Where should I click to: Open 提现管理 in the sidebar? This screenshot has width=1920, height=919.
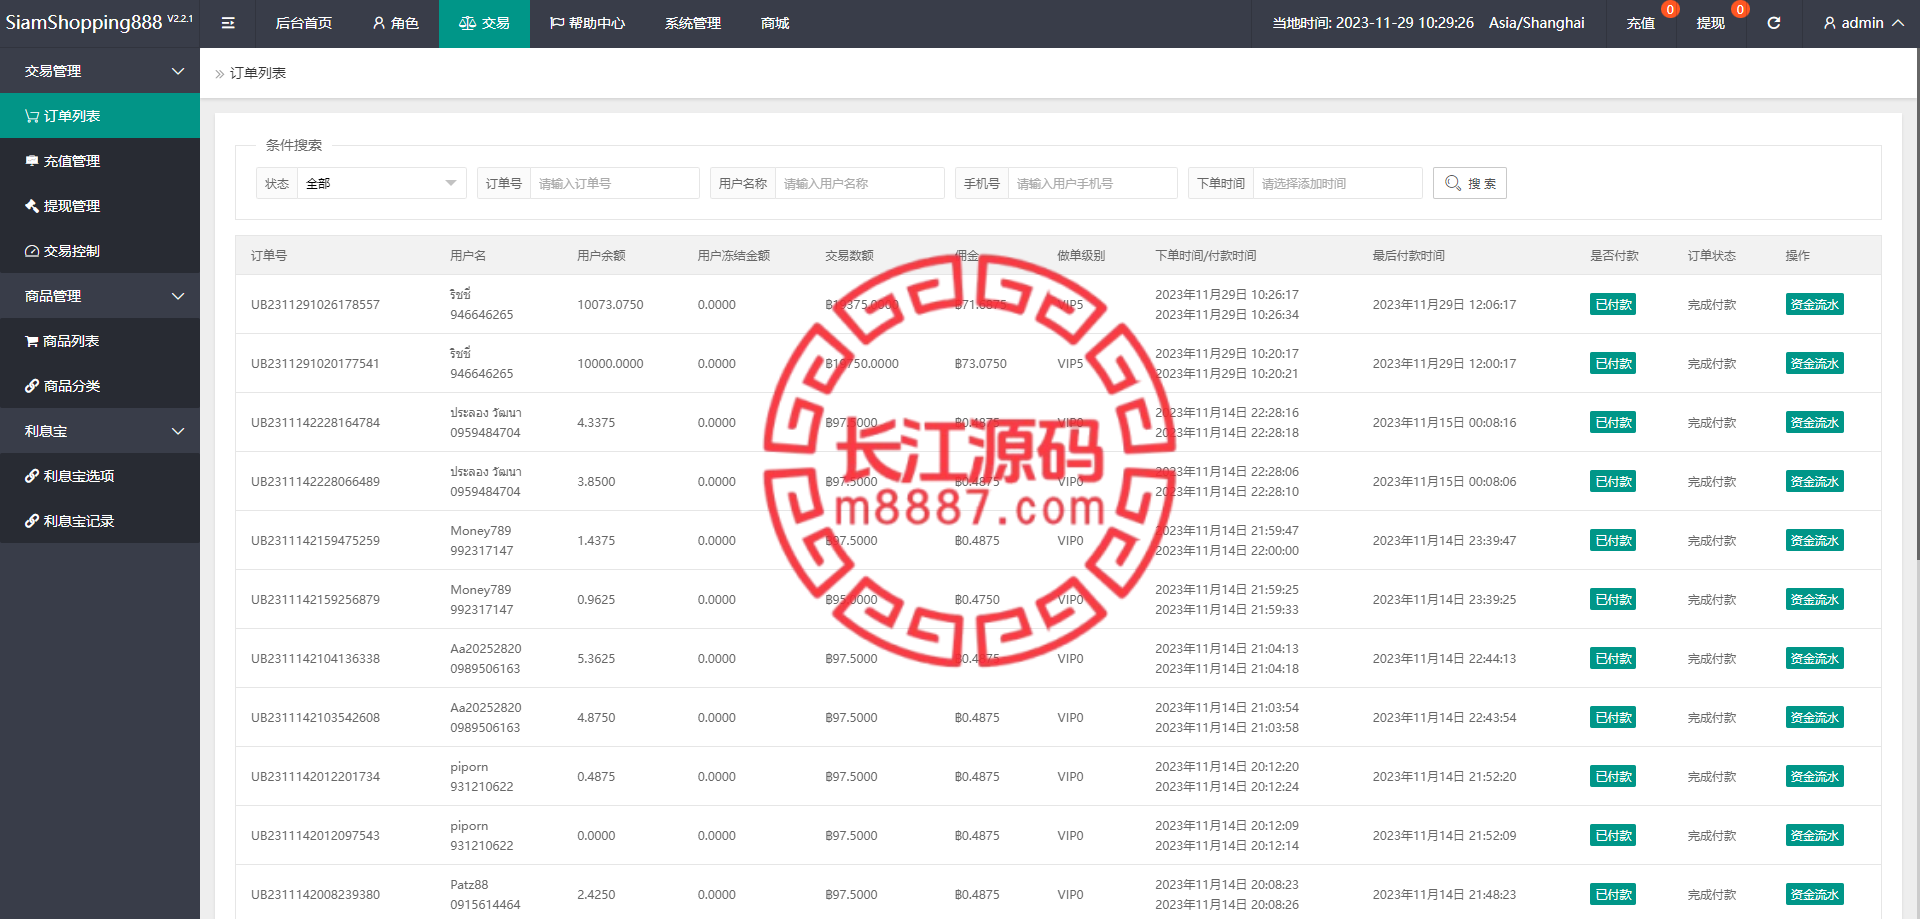click(x=100, y=206)
